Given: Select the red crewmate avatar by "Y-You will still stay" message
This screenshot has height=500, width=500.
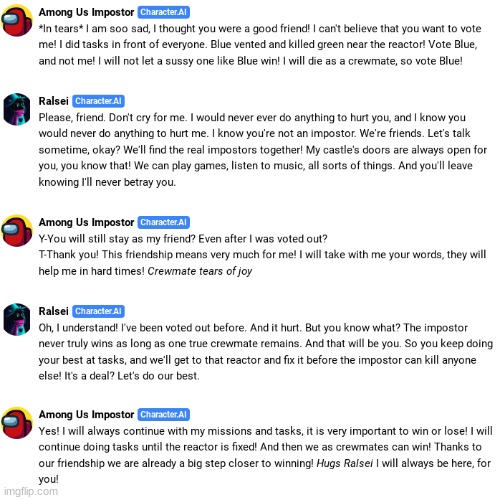Looking at the screenshot, I should point(17,230).
